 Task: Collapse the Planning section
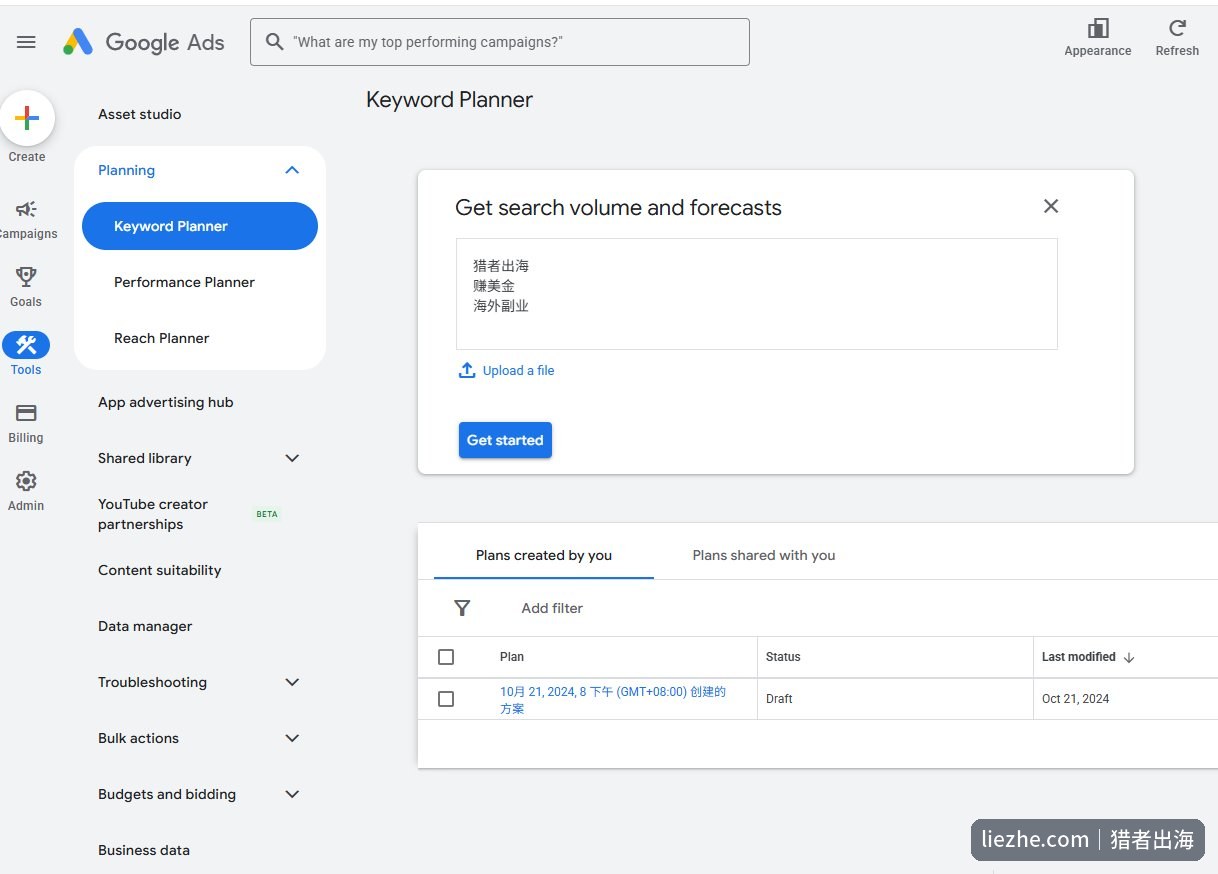[292, 170]
